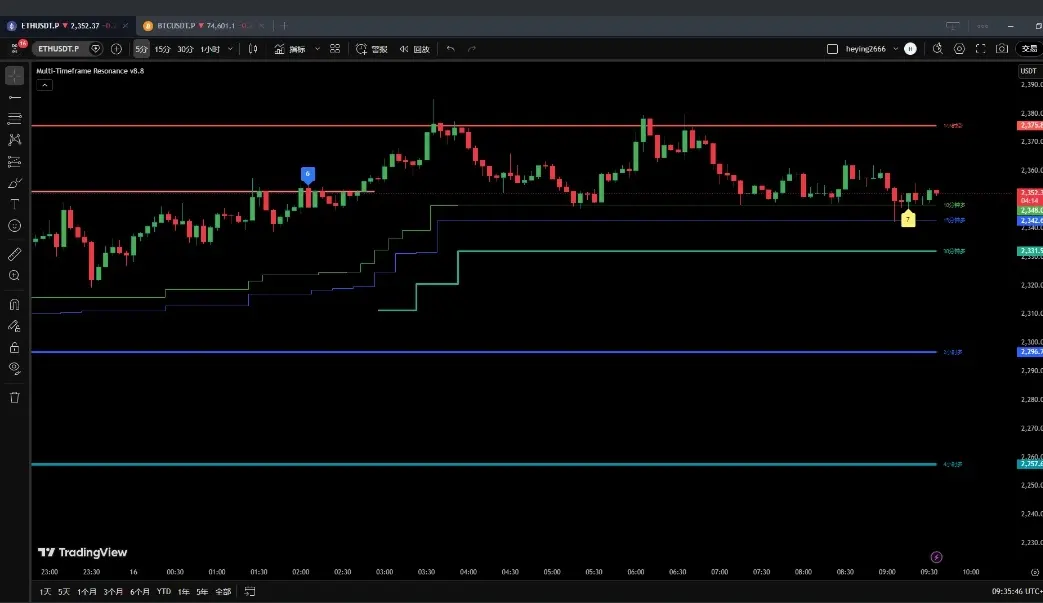Select the 1小时 timeframe
1043x603 pixels.
tap(210, 49)
